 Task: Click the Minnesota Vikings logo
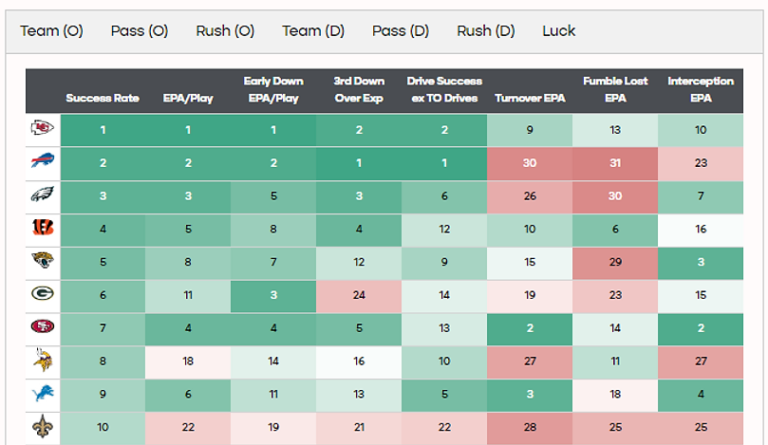pyautogui.click(x=43, y=360)
